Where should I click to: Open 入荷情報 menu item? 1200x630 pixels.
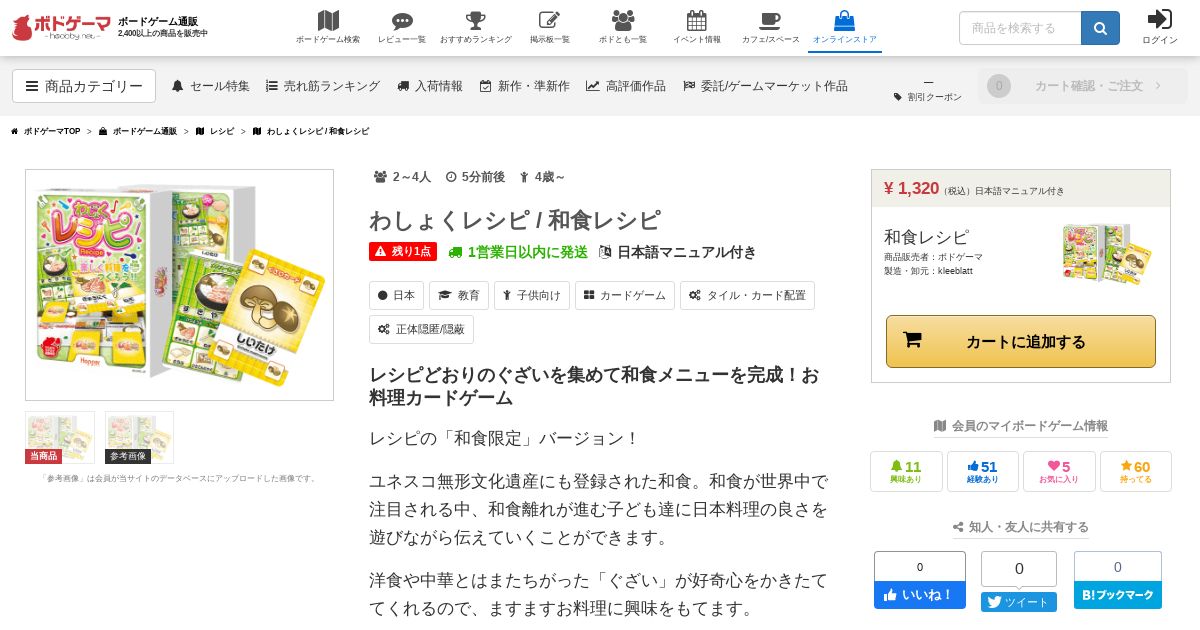pos(430,86)
